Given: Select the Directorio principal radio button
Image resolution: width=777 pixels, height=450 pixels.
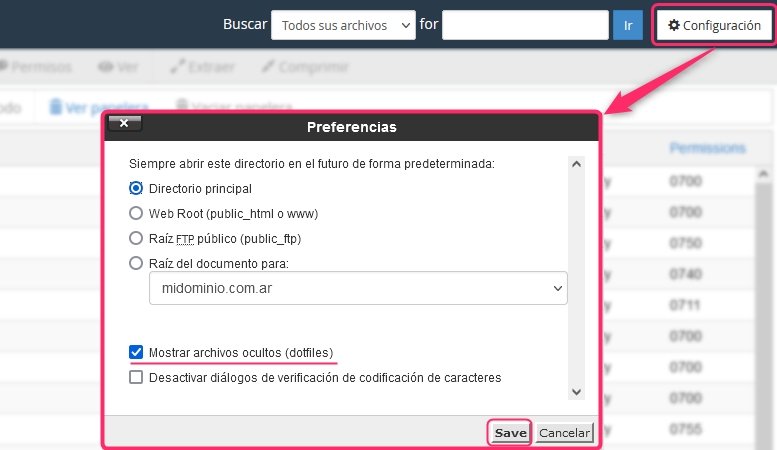Looking at the screenshot, I should [x=136, y=188].
